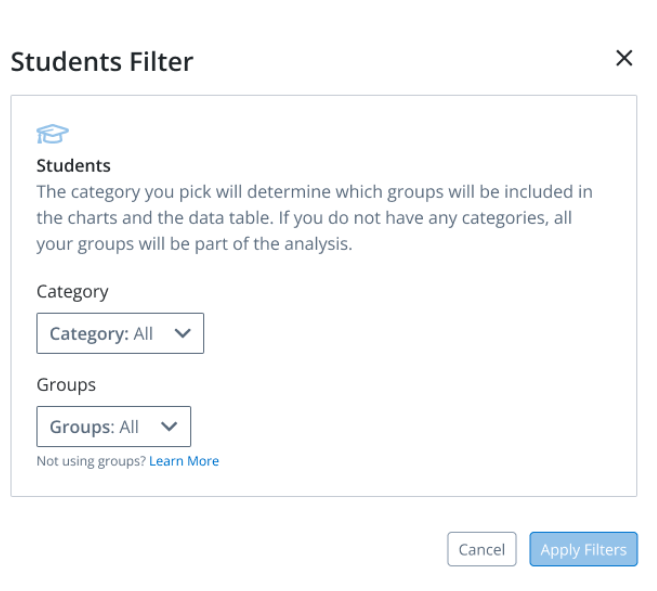Screen dimensions: 657x591
Task: Click the bold 'Groups:' text inside the dropdown
Action: (x=82, y=427)
